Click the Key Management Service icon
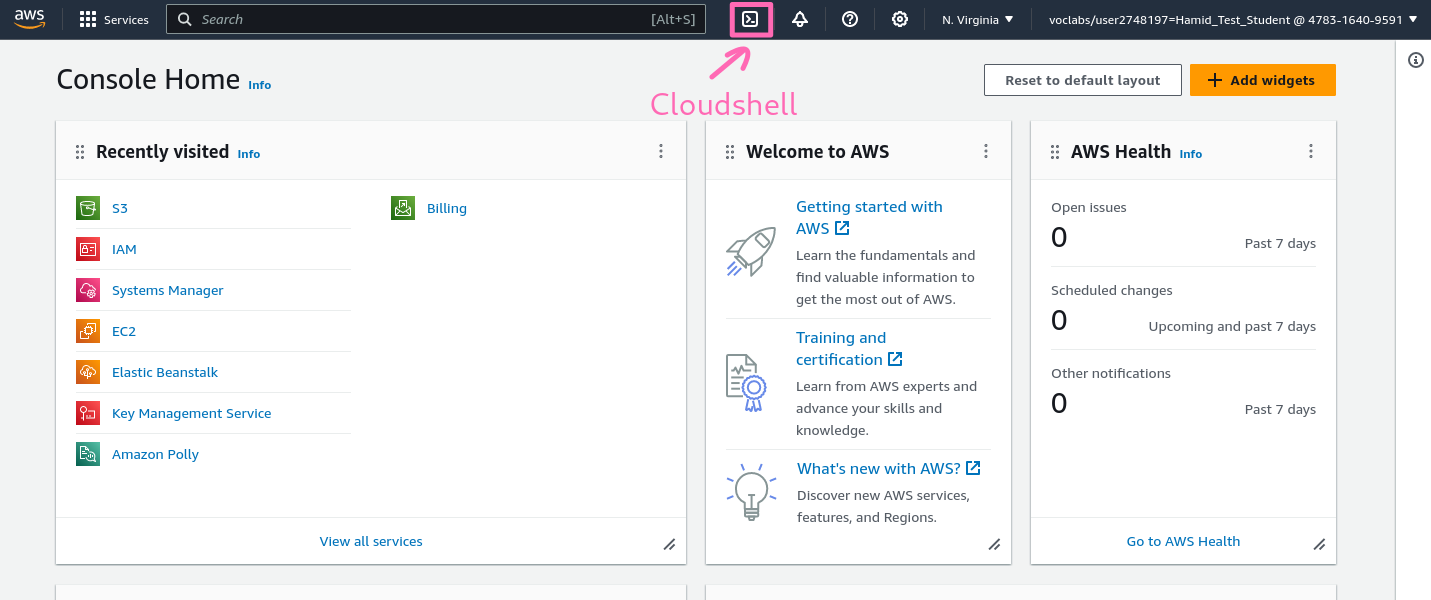 click(88, 413)
